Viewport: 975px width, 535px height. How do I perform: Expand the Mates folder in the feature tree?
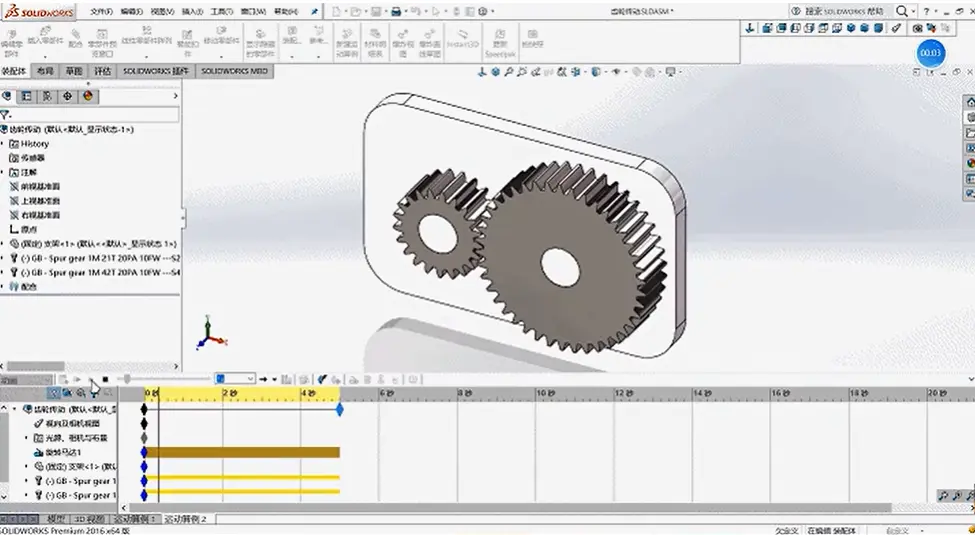pyautogui.click(x=2, y=287)
